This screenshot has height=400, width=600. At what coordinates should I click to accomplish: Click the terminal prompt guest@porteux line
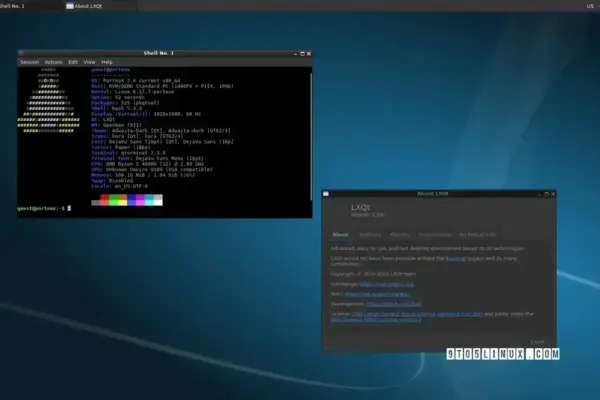[44, 208]
